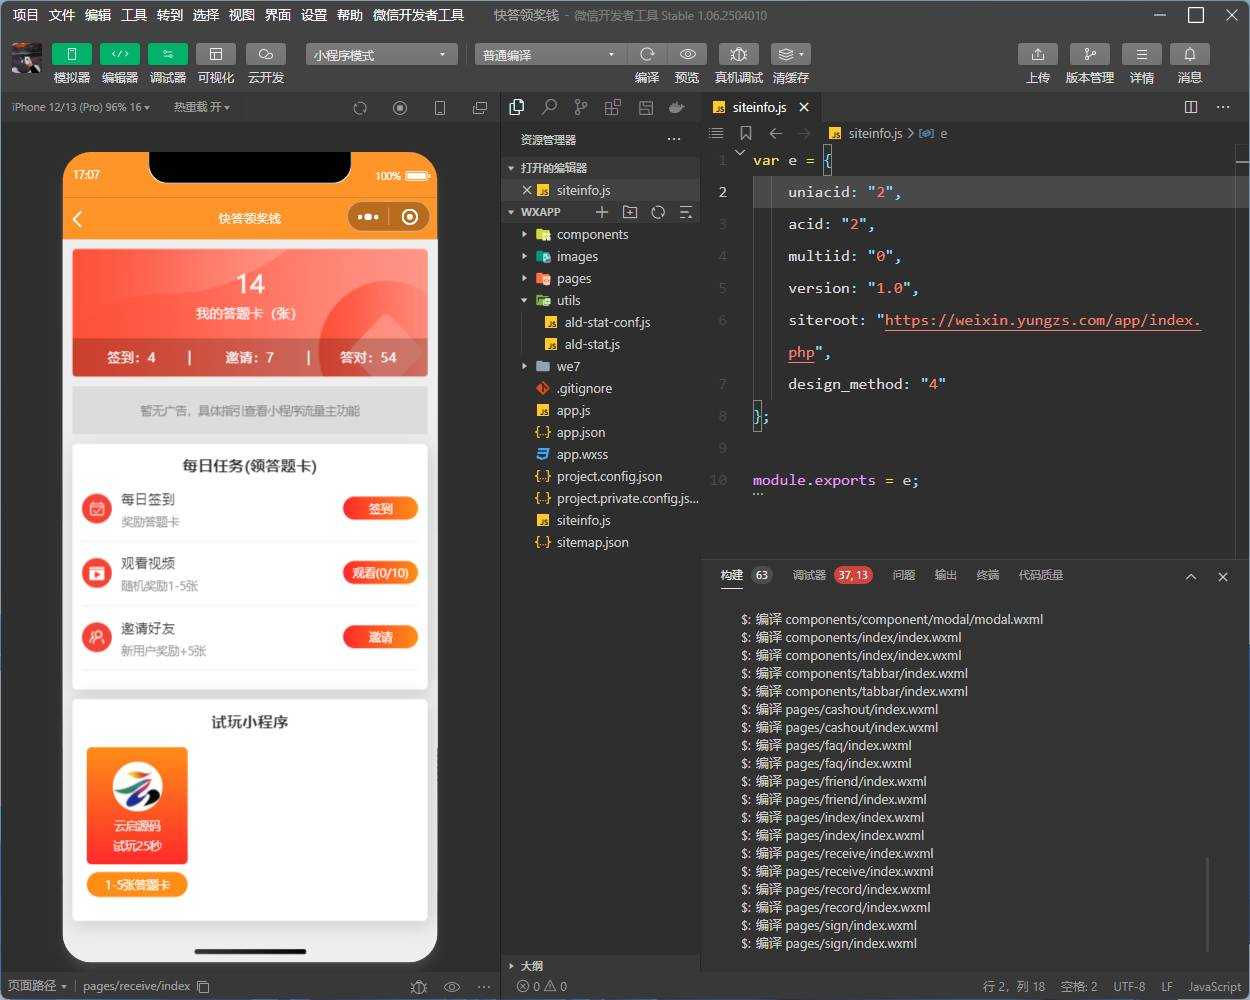Viewport: 1250px width, 1000px height.
Task: Tap the 云启源码 mini program thumbnail
Action: tap(137, 806)
